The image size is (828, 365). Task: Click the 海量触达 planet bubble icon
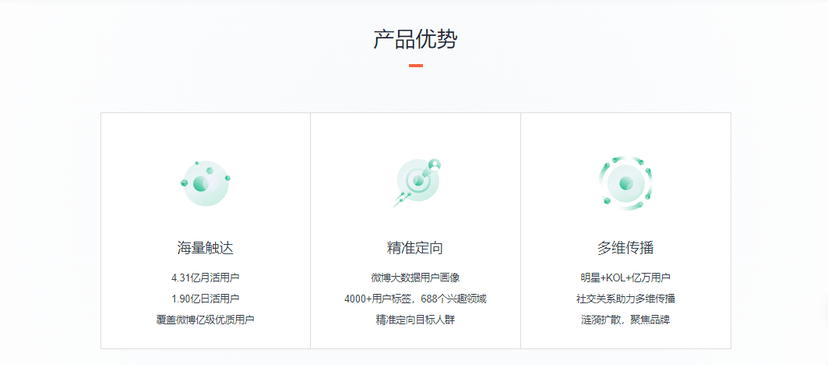pos(205,183)
